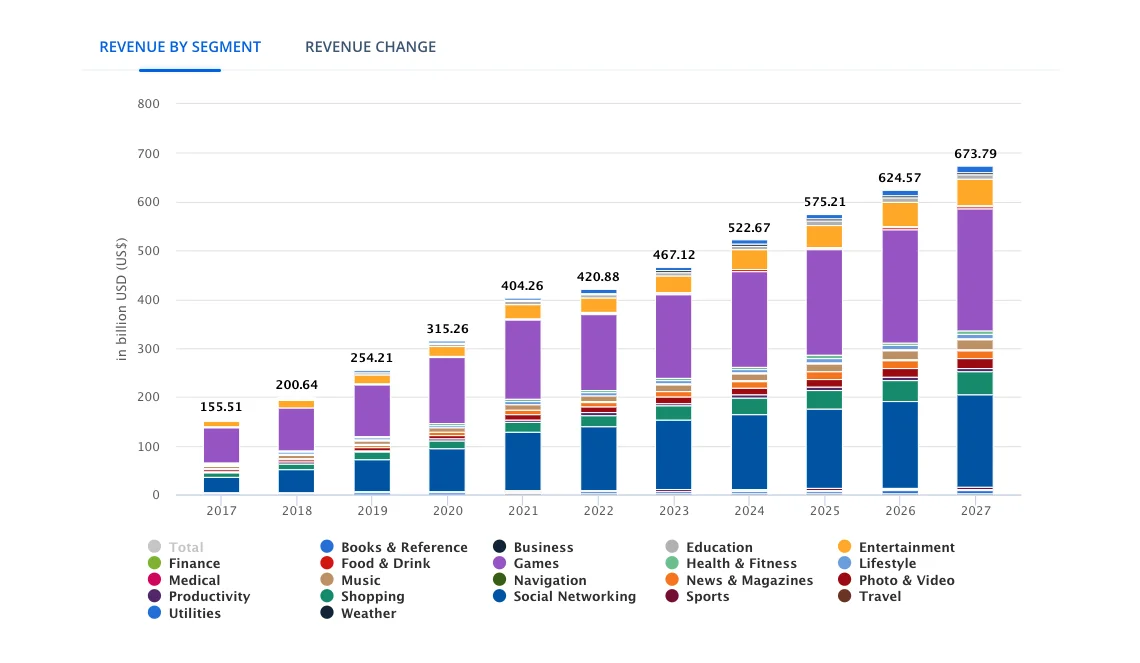The height and width of the screenshot is (663, 1140).
Task: Select the REVENUE BY SEGMENT tab
Action: (180, 47)
